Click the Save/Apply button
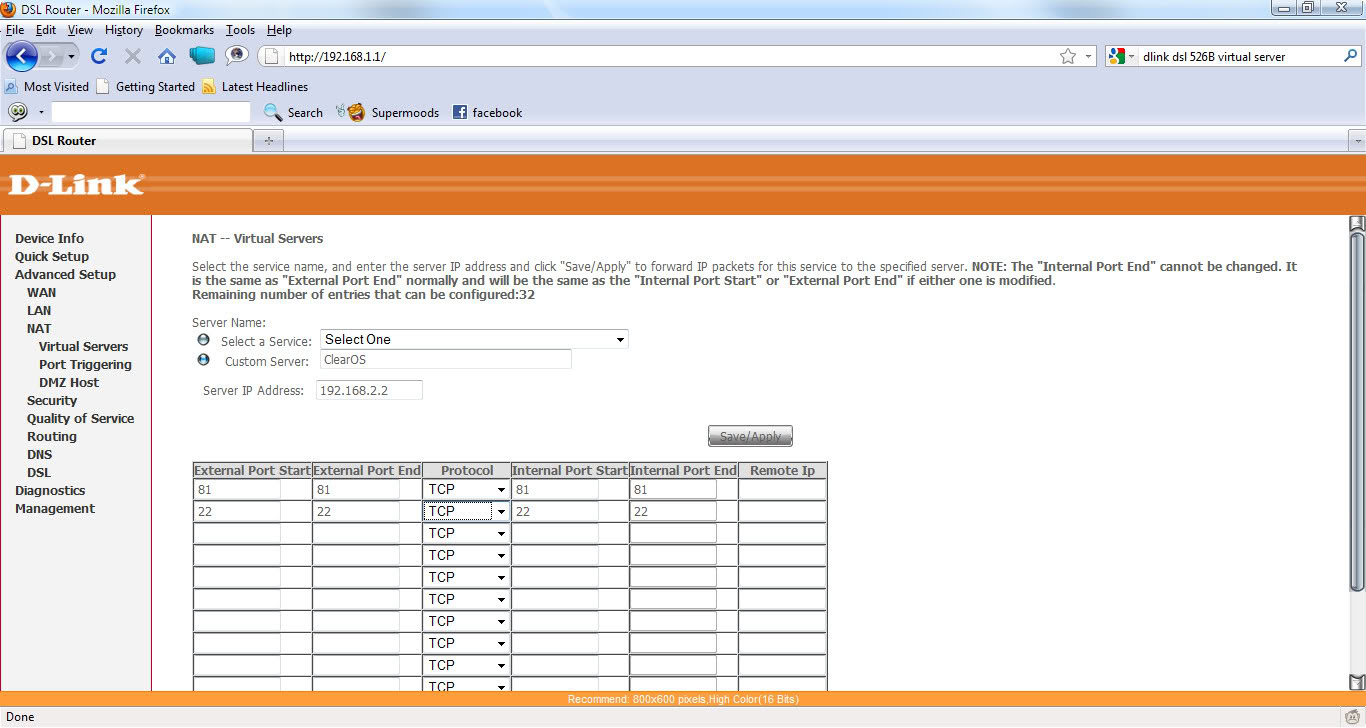The image size is (1366, 728). [x=749, y=436]
